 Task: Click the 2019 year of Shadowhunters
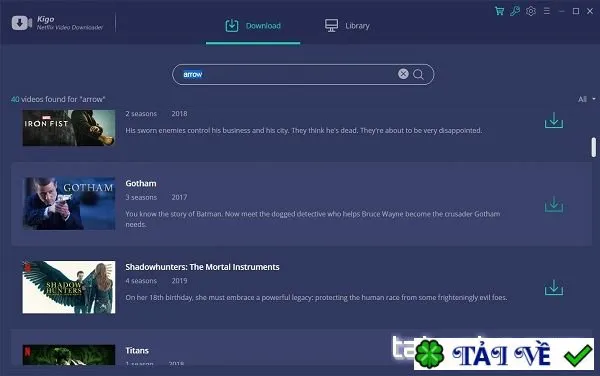coord(179,281)
